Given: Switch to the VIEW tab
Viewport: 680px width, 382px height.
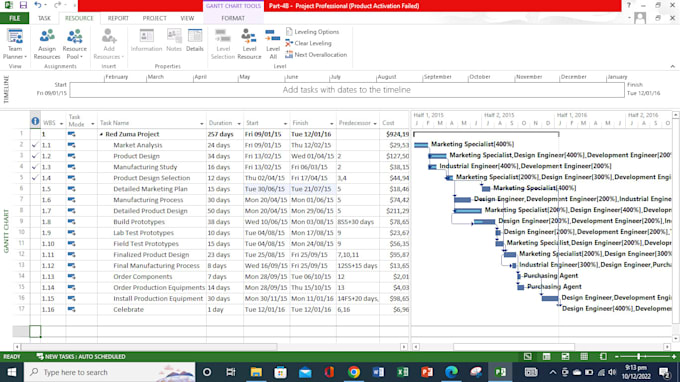Looking at the screenshot, I should [187, 18].
